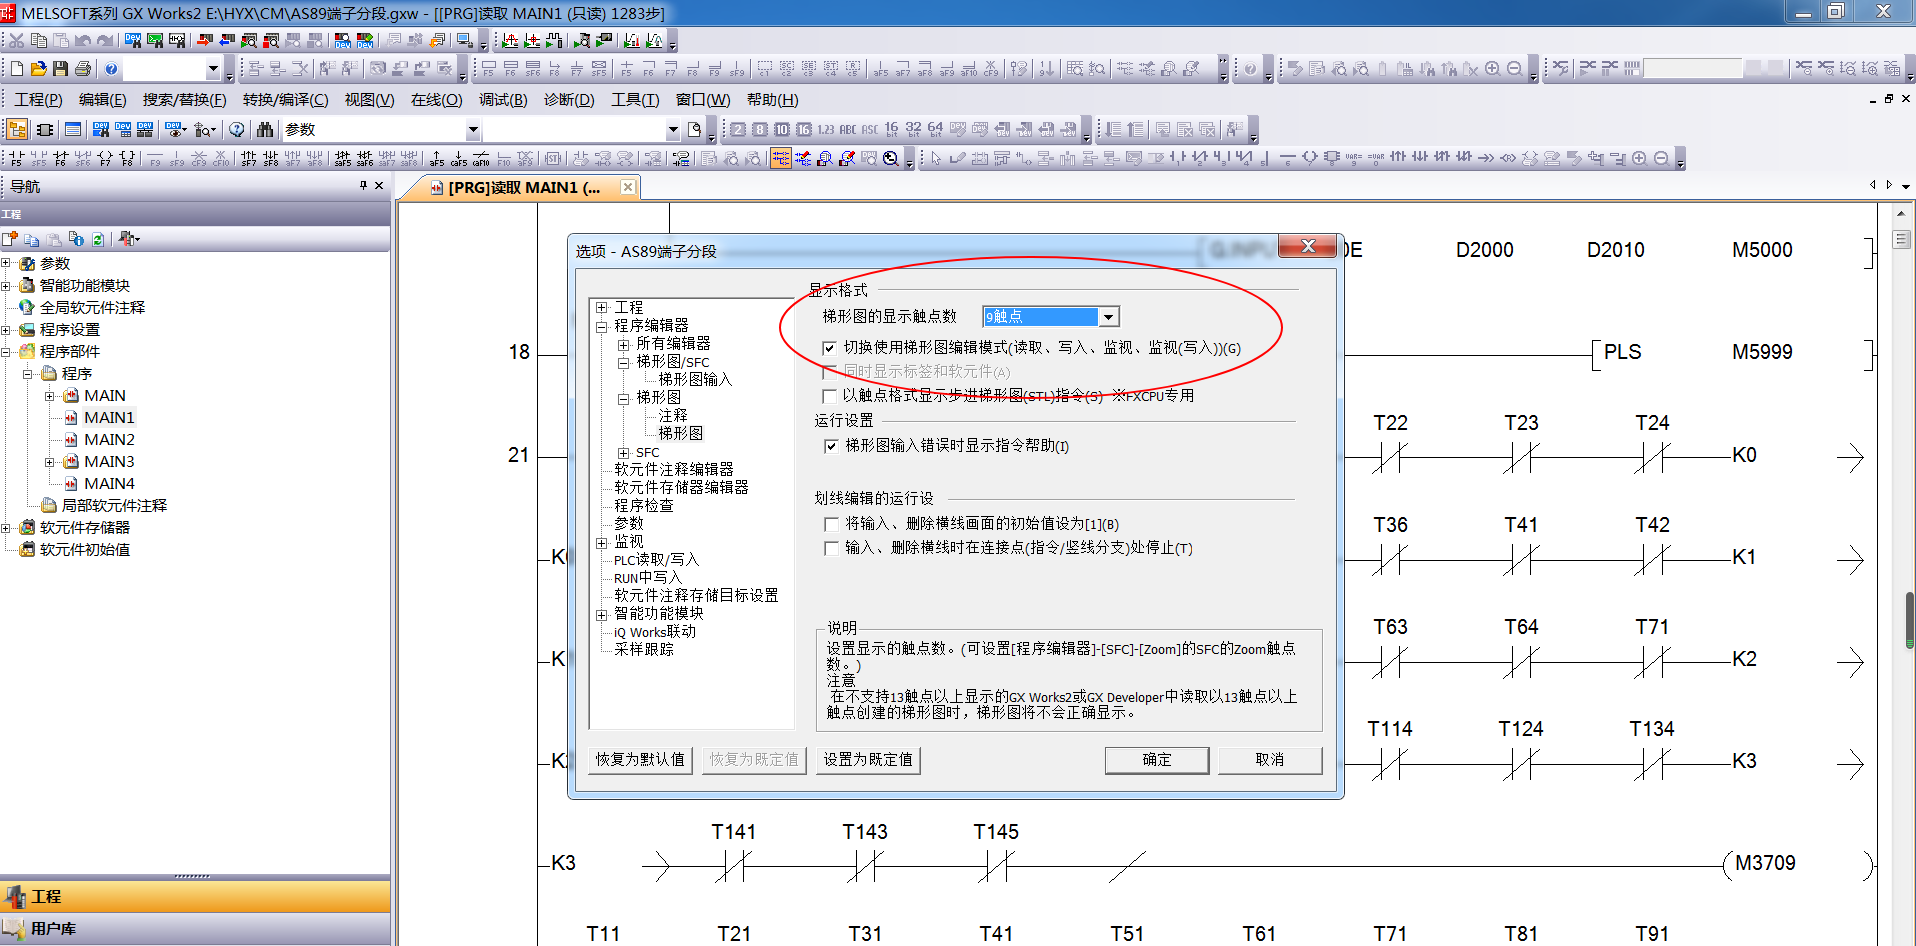This screenshot has height=946, width=1916.
Task: Open the 在线(O) menu
Action: point(436,100)
